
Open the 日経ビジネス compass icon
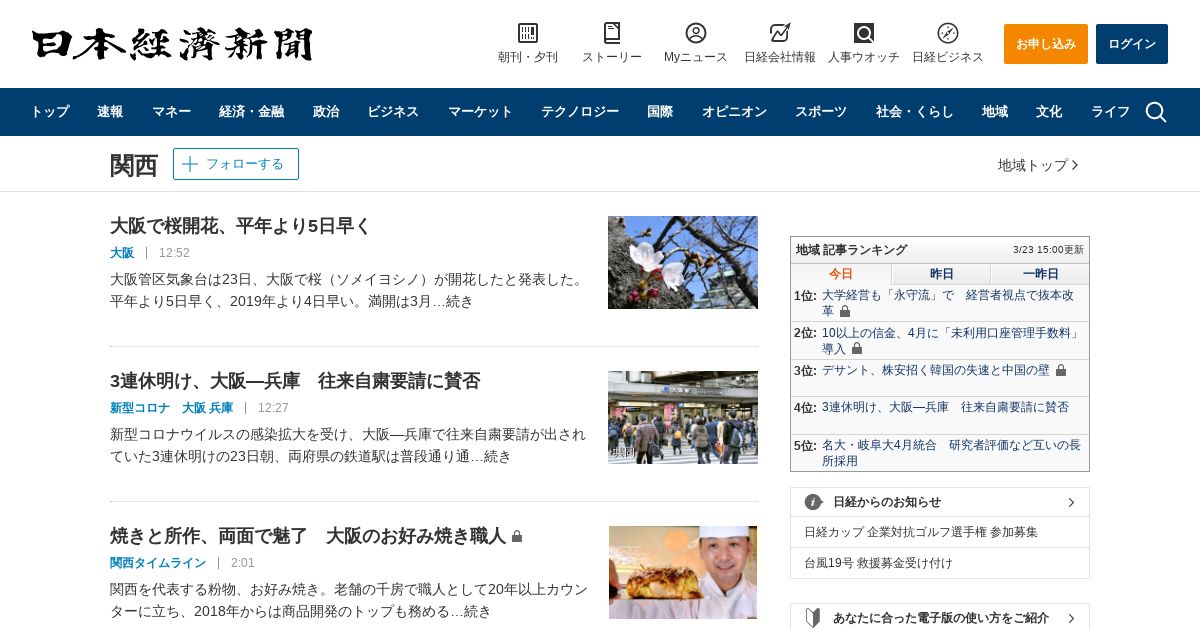click(x=948, y=33)
